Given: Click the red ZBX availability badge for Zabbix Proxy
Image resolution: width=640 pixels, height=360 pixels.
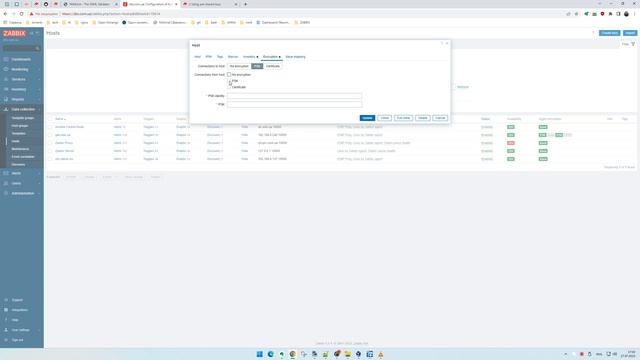Looking at the screenshot, I should pos(511,143).
